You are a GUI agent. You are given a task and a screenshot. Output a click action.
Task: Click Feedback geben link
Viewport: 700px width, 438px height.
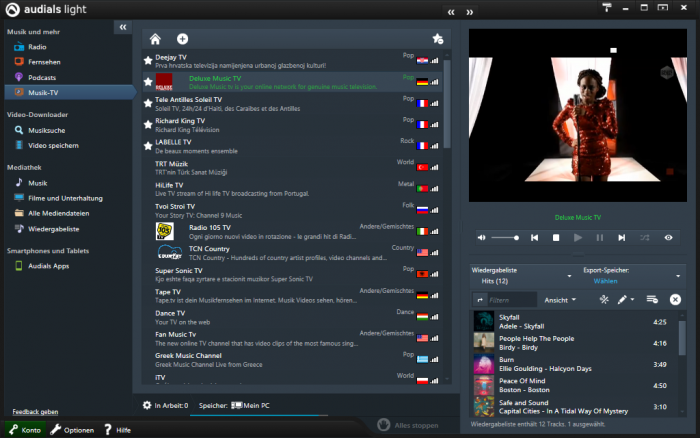[35, 412]
